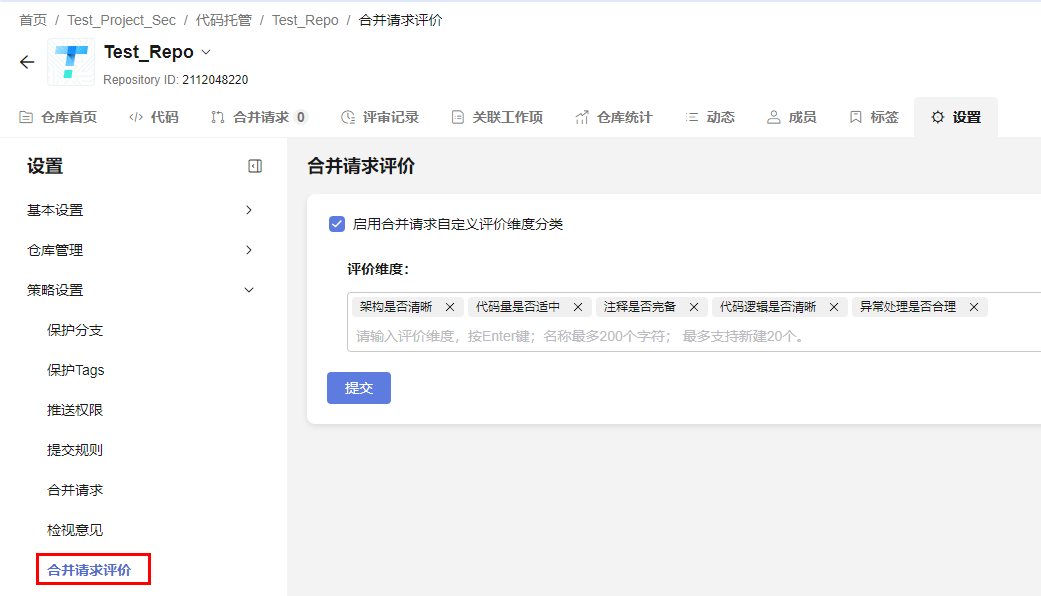Screen dimensions: 1041x596
Task: Expand the 基本设置 section
Action: click(x=249, y=210)
